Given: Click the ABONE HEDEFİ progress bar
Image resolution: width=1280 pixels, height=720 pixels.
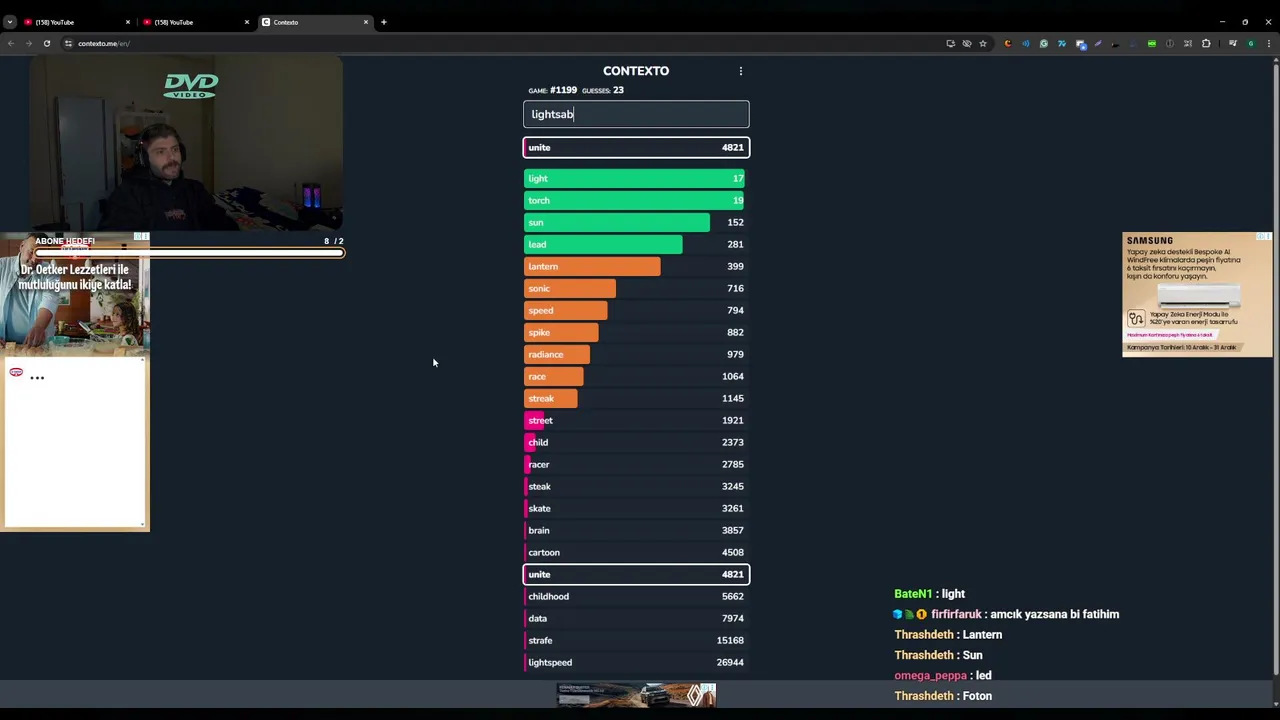Looking at the screenshot, I should click(x=189, y=253).
